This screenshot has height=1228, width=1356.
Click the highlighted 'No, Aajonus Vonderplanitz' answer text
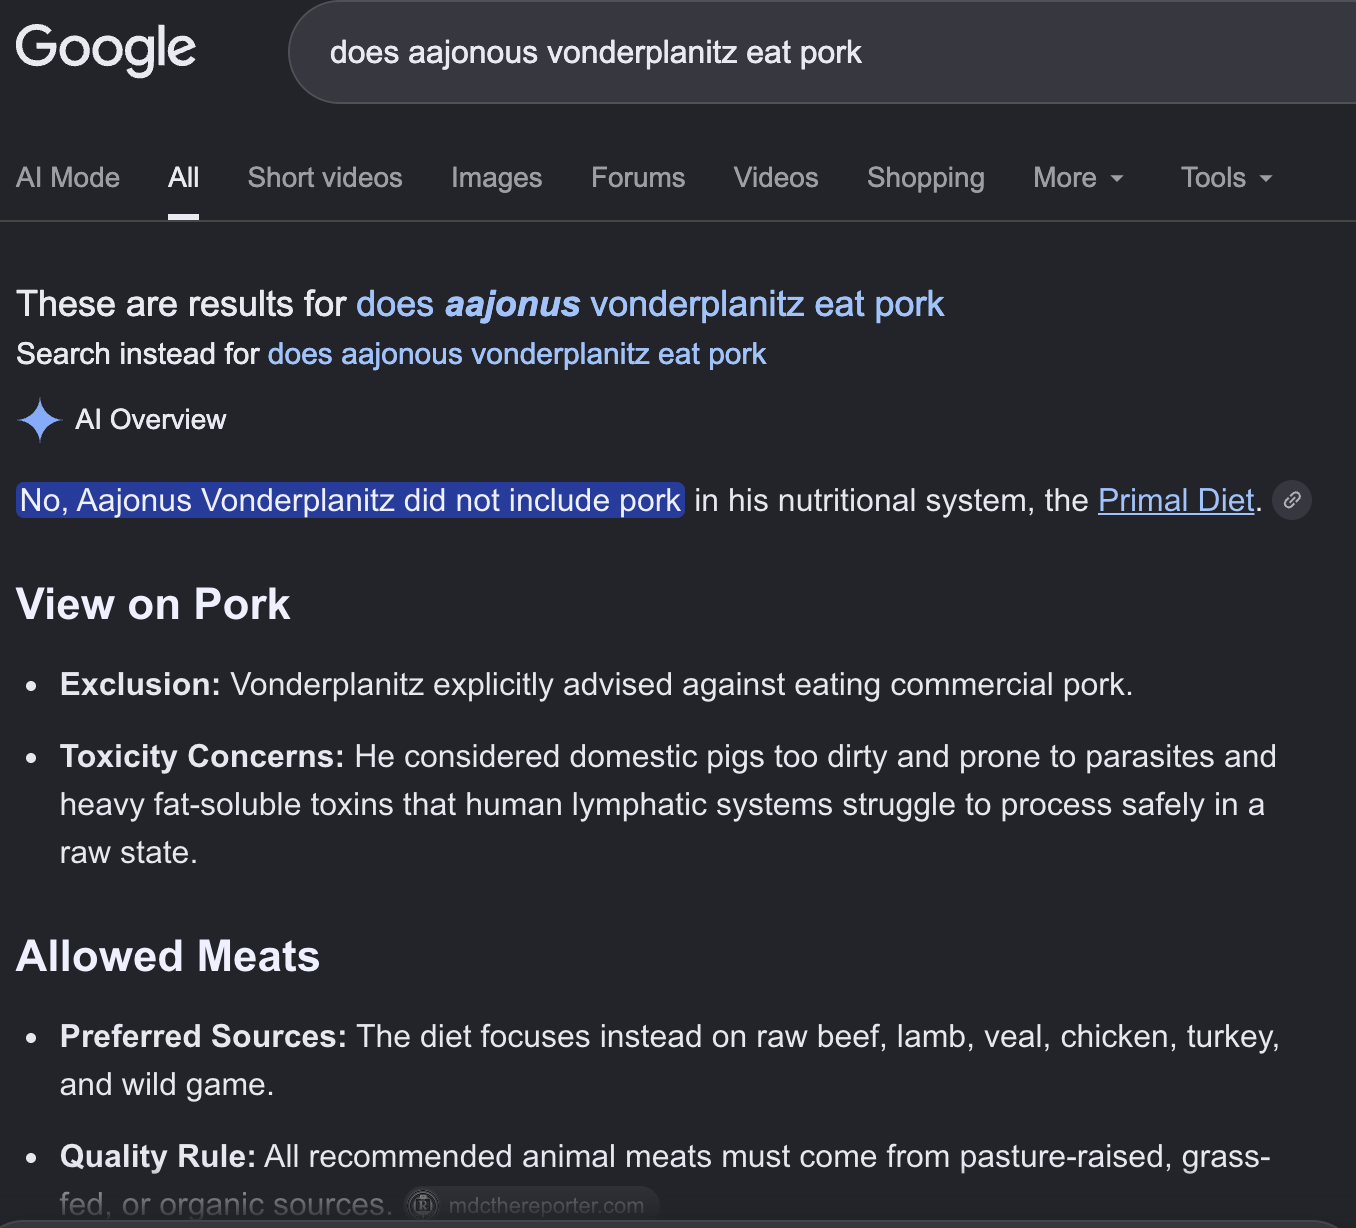click(350, 500)
